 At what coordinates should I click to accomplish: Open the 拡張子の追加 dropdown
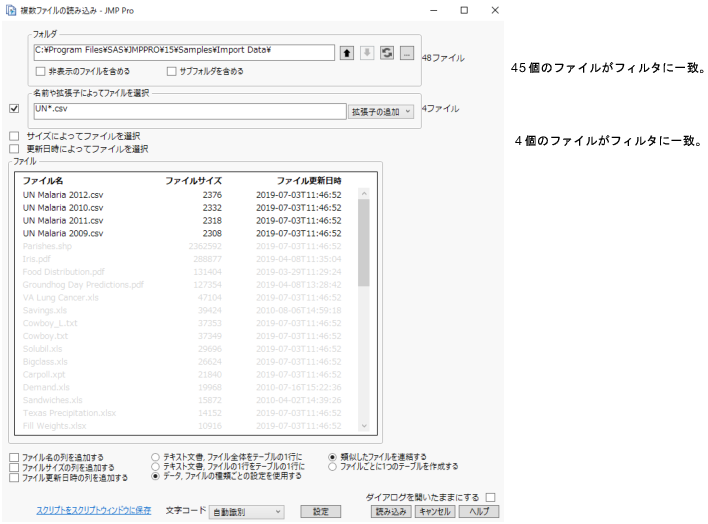[381, 112]
